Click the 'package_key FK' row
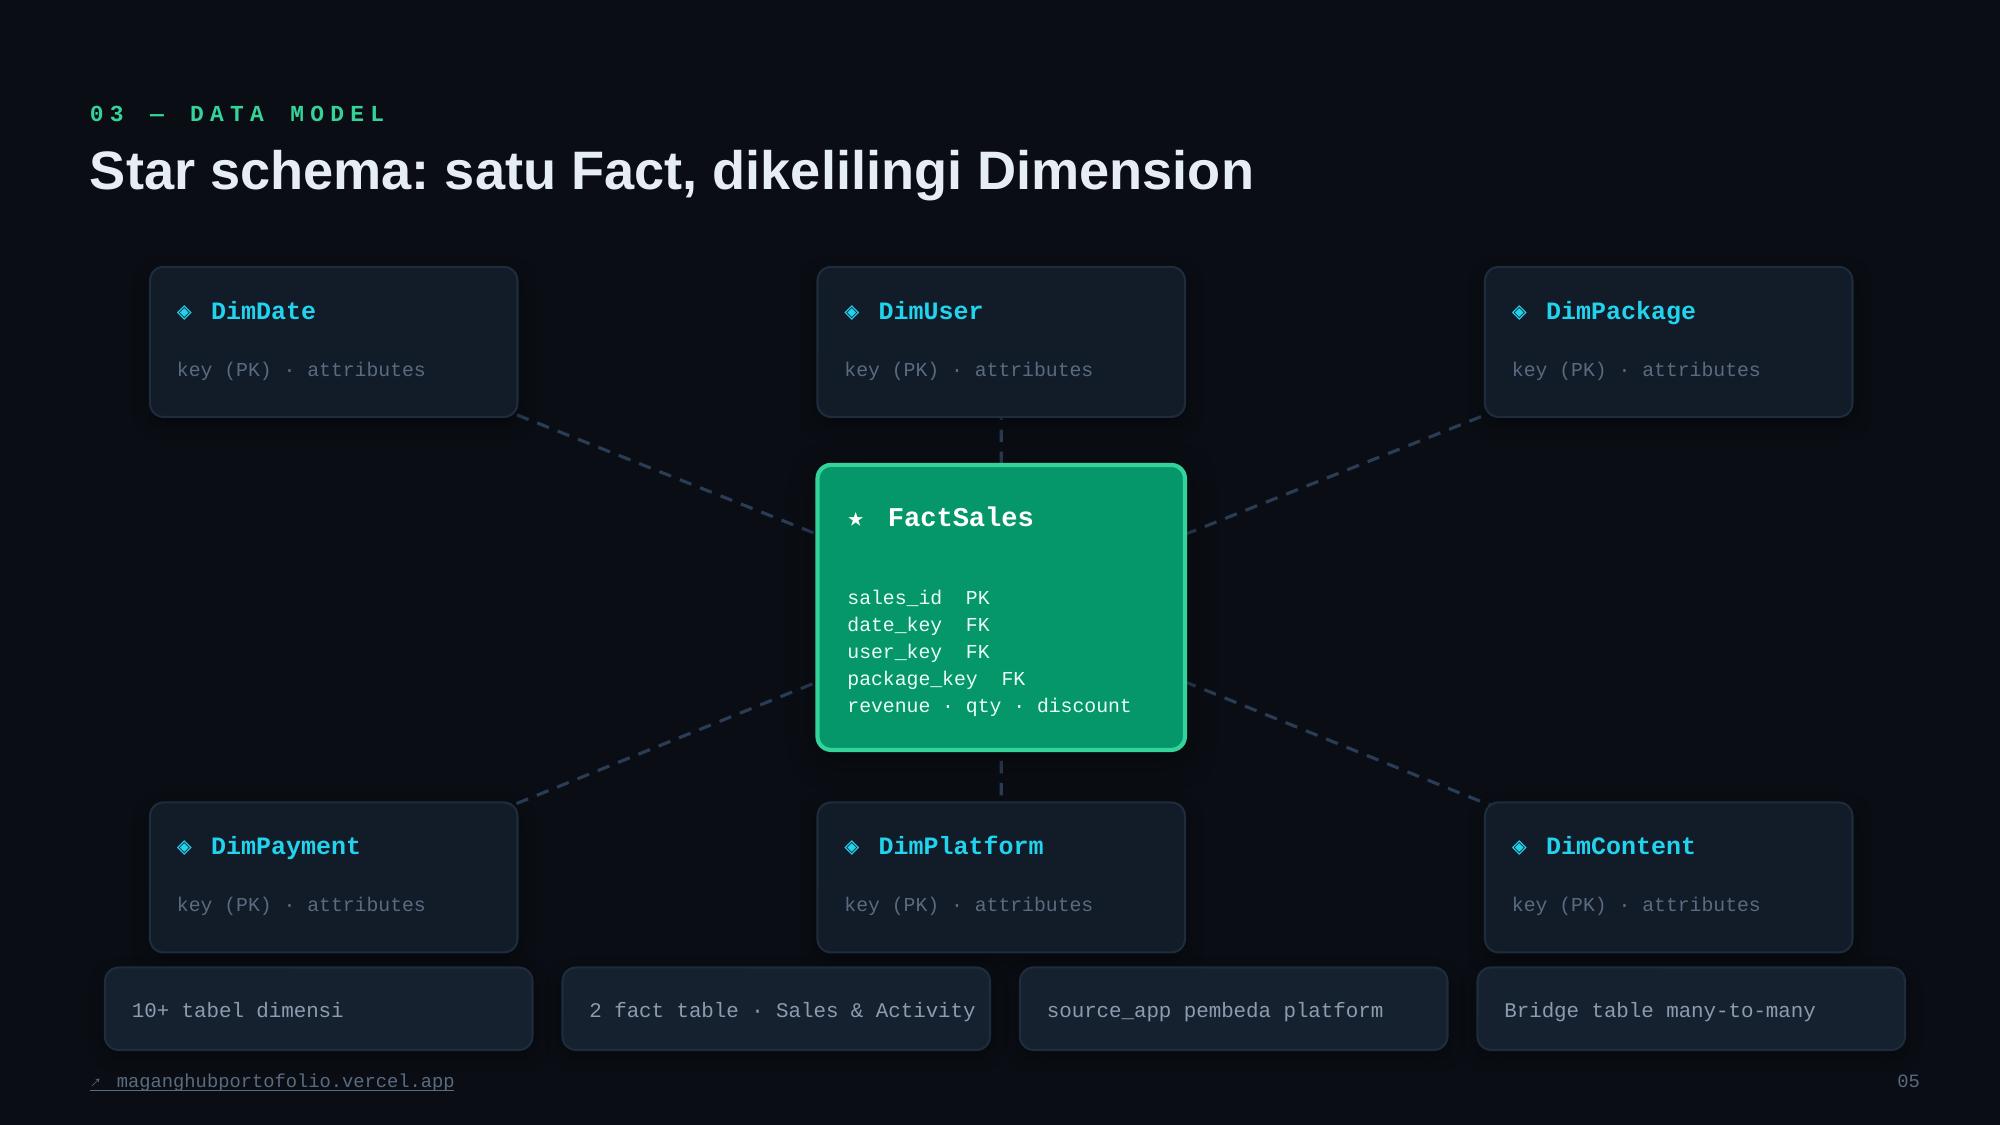Viewport: 2000px width, 1125px height. click(936, 679)
